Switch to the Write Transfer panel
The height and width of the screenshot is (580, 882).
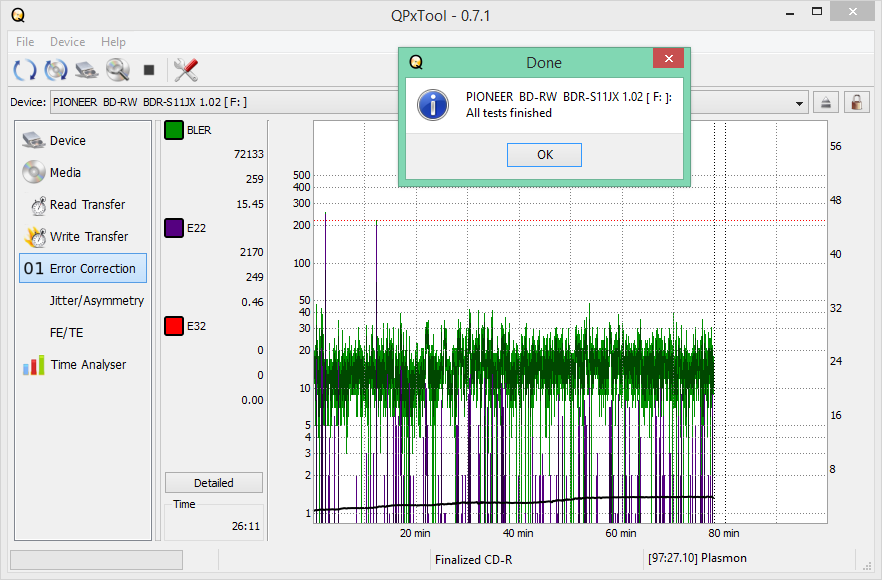coord(83,237)
